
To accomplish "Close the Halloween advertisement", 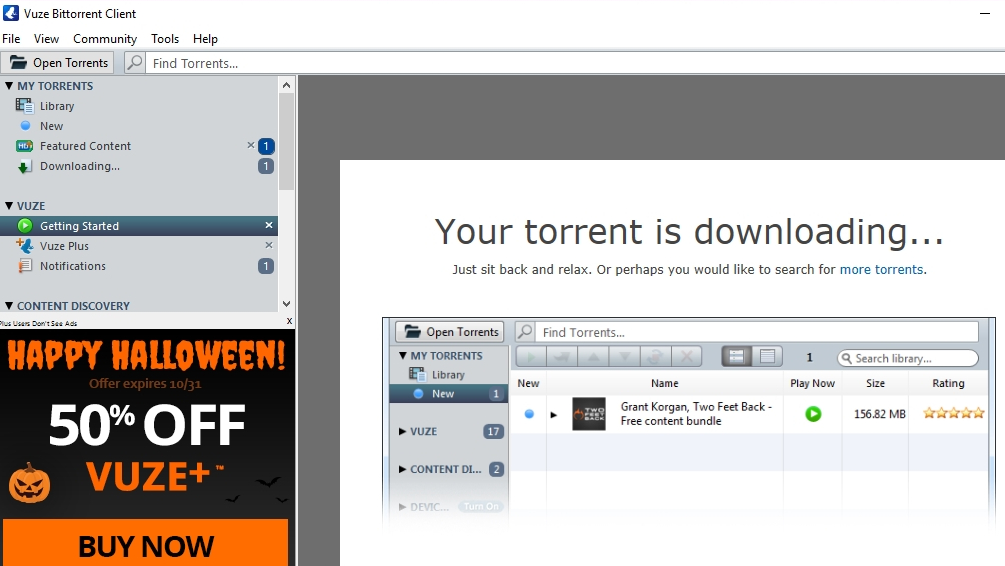I will pos(289,321).
